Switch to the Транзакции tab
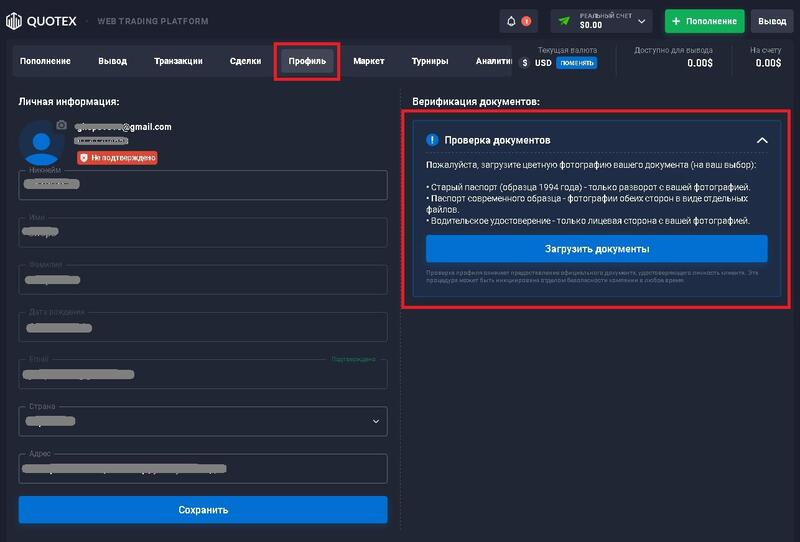This screenshot has width=800, height=542. (x=178, y=61)
